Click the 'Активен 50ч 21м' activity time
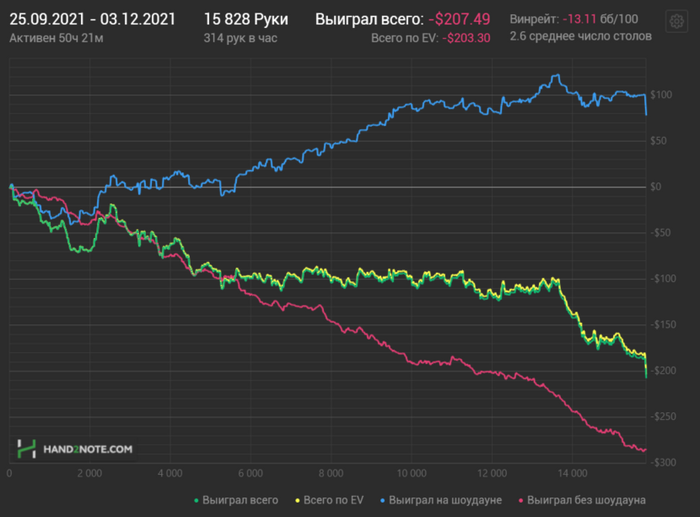This screenshot has height=517, width=700. point(56,38)
